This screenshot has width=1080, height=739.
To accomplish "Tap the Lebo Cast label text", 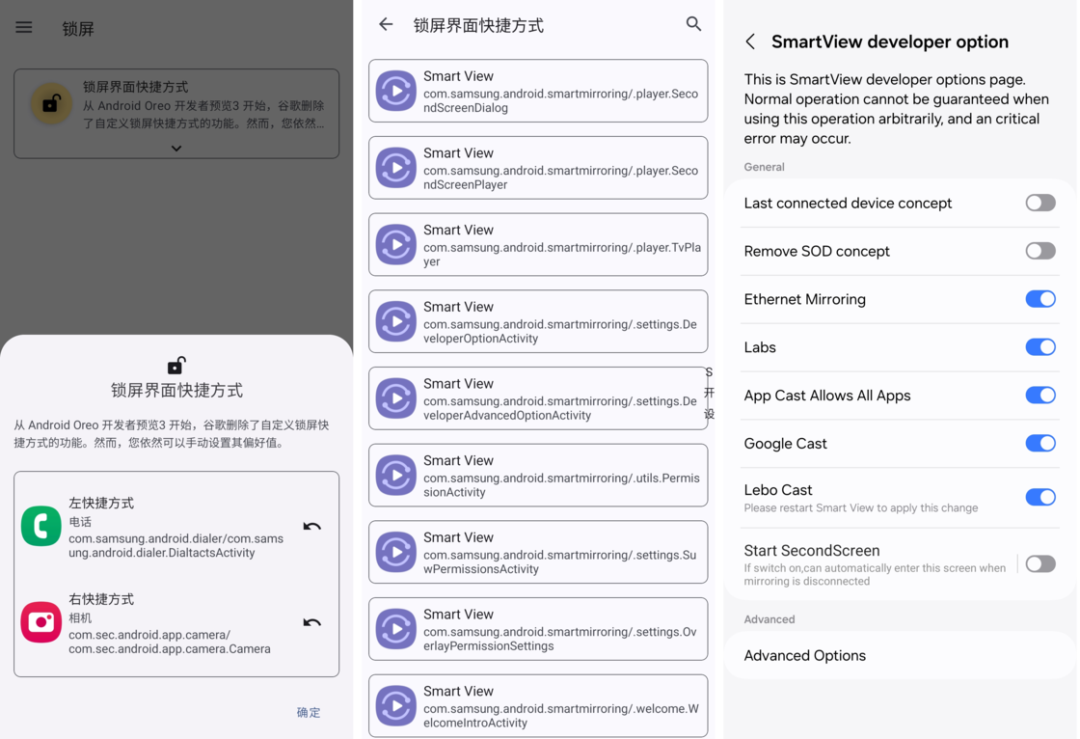I will click(778, 490).
